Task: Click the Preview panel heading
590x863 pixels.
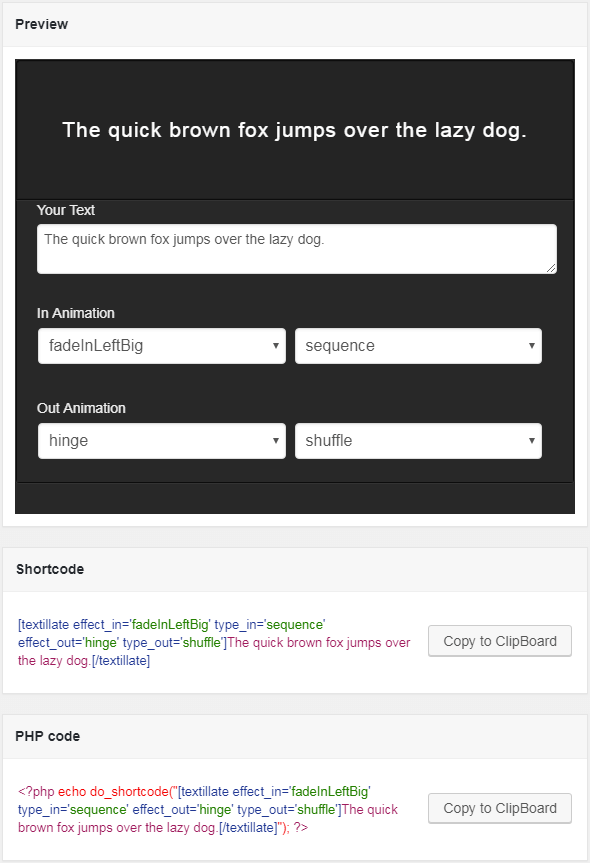Action: pos(42,24)
